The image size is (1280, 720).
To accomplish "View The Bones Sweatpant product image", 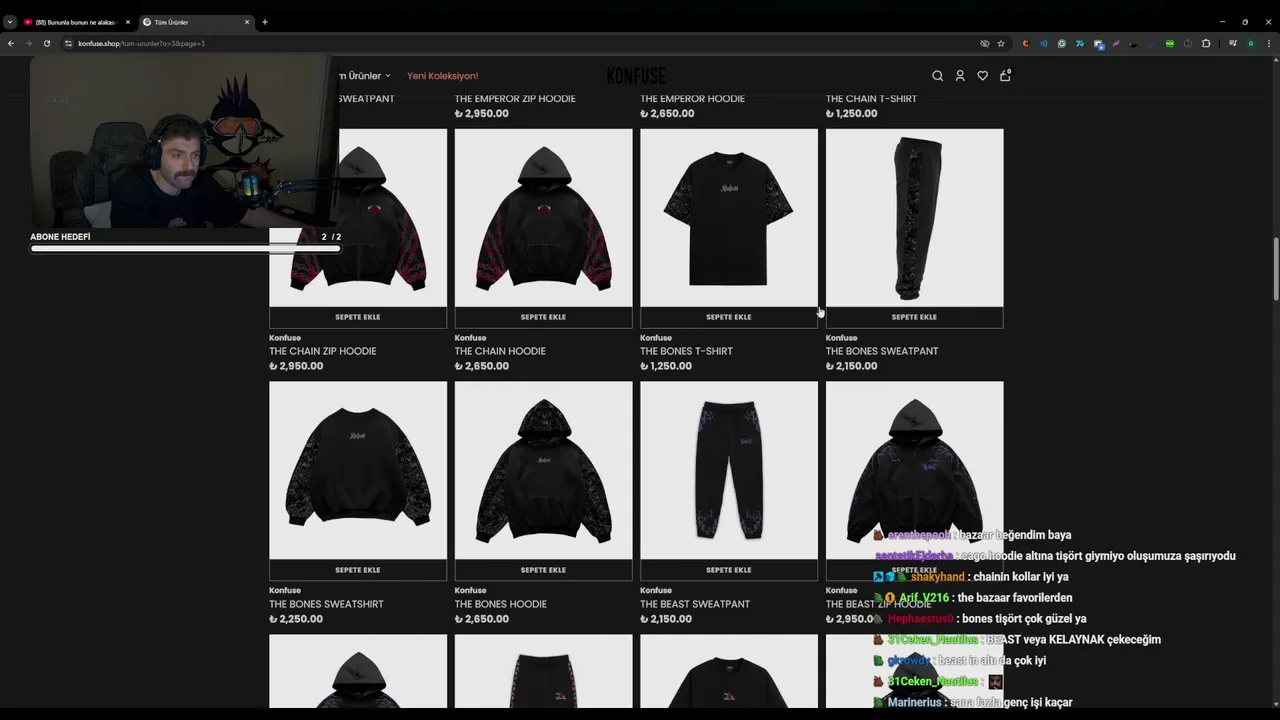I will click(x=914, y=218).
